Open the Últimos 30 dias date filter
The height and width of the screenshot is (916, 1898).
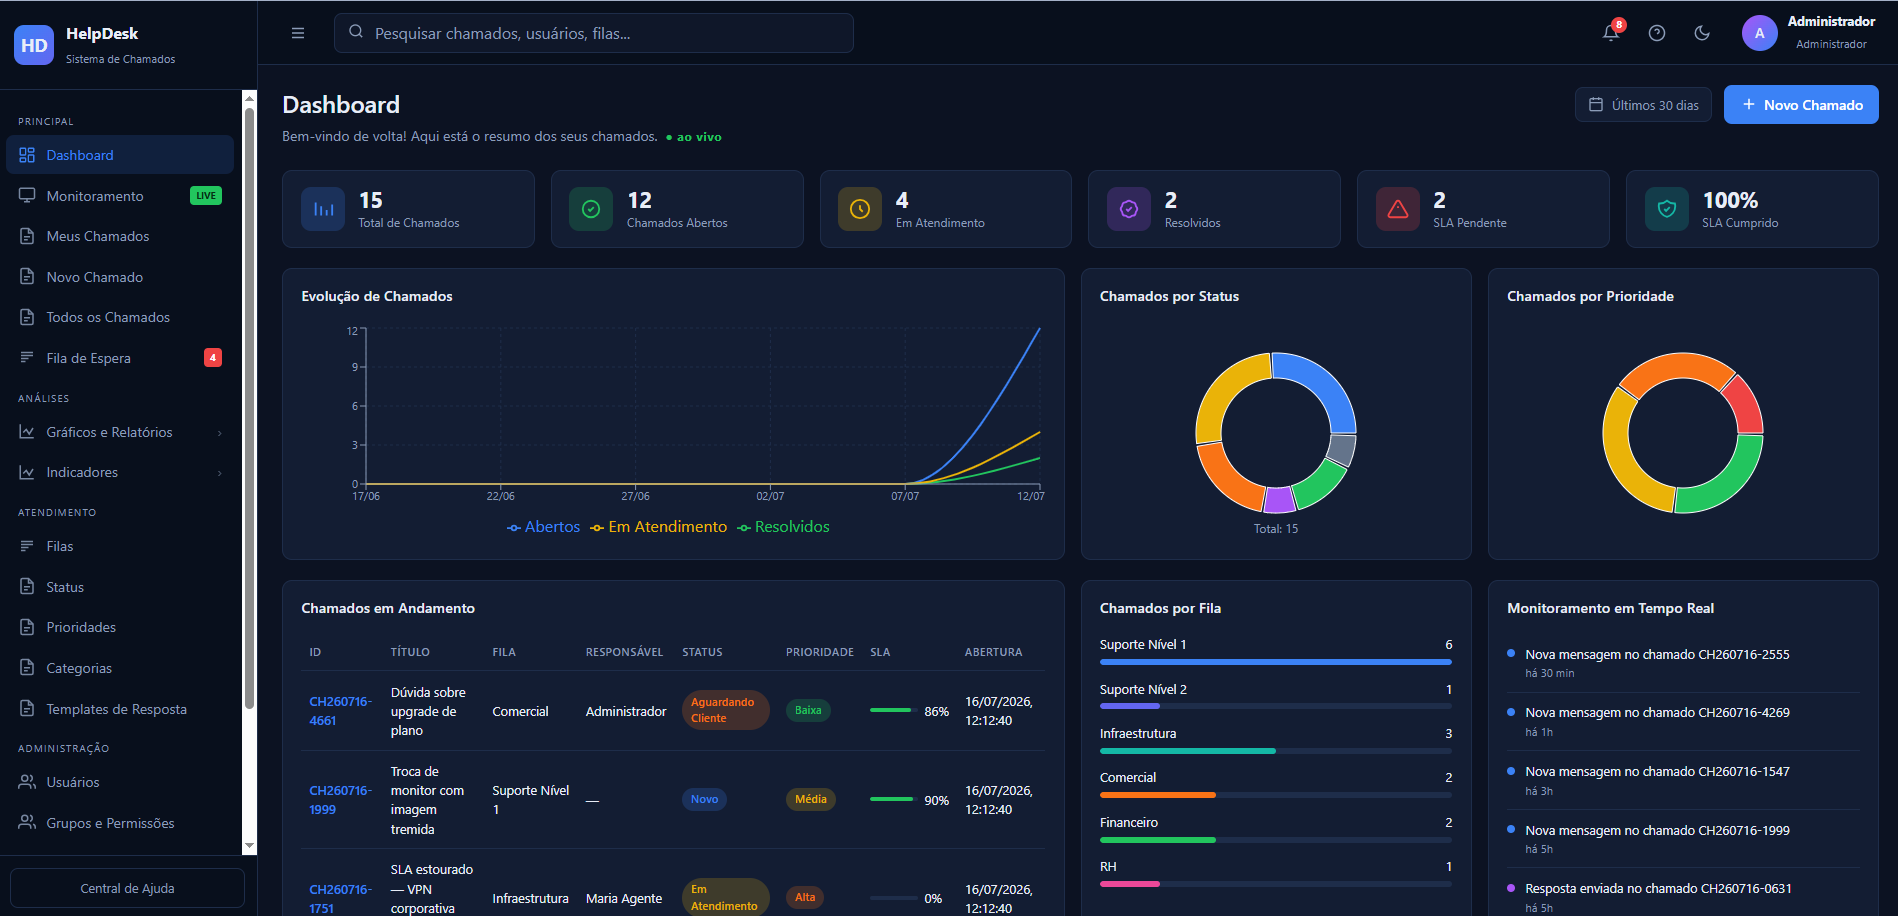pyautogui.click(x=1643, y=105)
